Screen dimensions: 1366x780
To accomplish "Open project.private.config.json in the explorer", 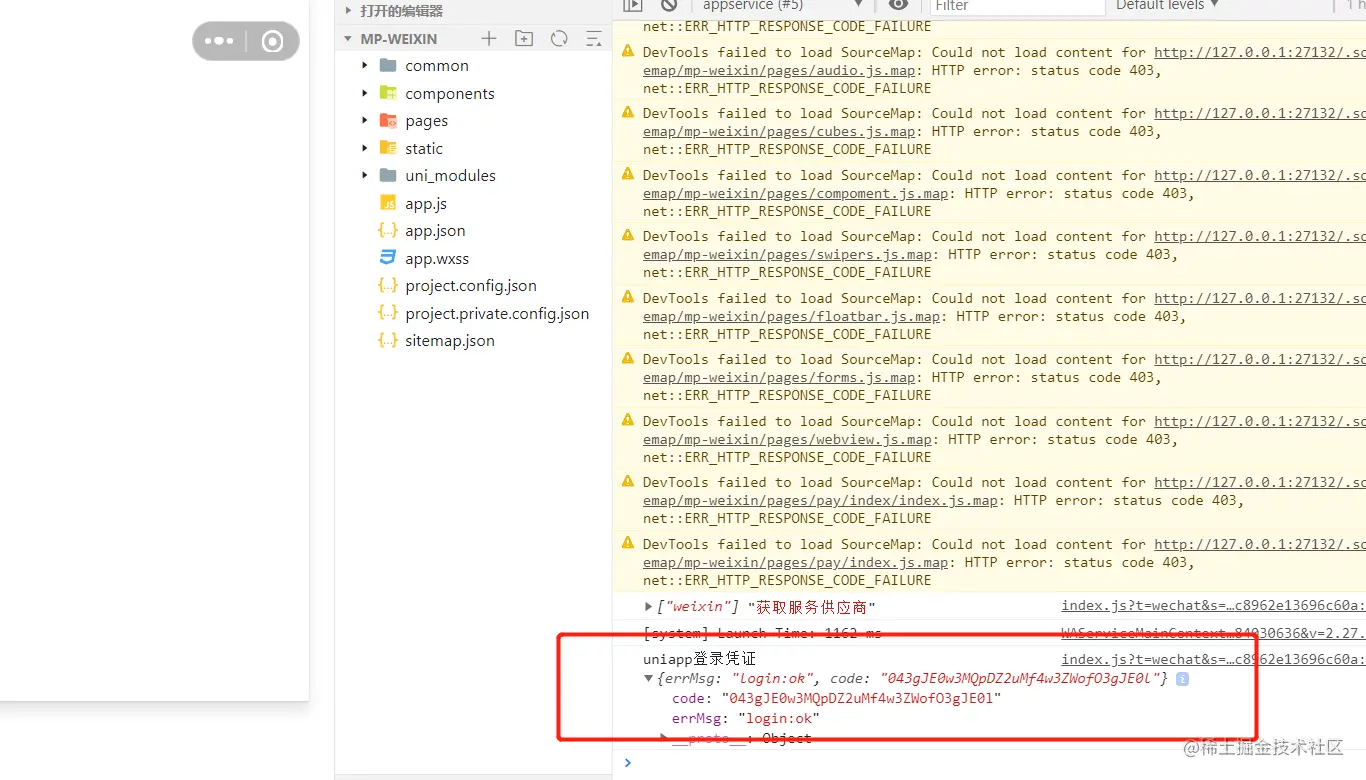I will pyautogui.click(x=497, y=313).
